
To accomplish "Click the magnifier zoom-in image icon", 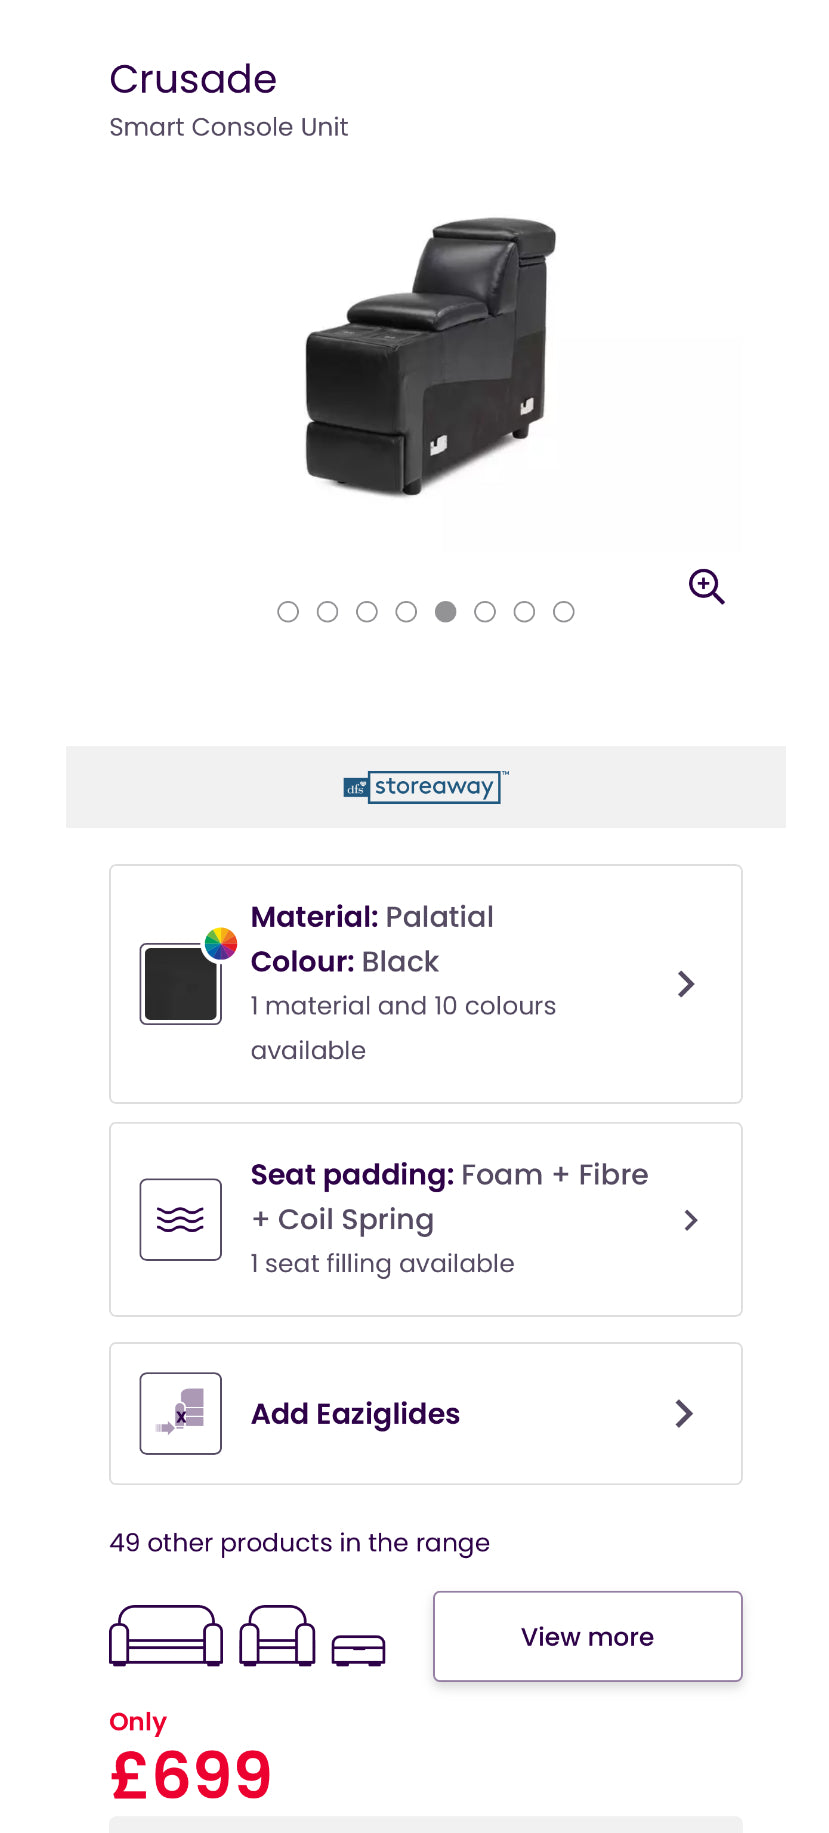I will (x=706, y=586).
